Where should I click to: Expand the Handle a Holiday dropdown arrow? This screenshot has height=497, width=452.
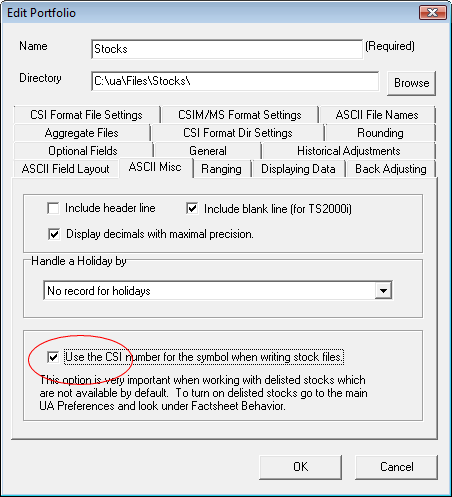click(x=383, y=291)
